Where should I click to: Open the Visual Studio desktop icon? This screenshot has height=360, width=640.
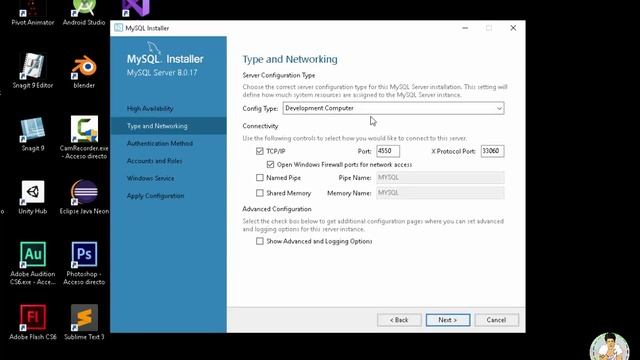pos(136,8)
